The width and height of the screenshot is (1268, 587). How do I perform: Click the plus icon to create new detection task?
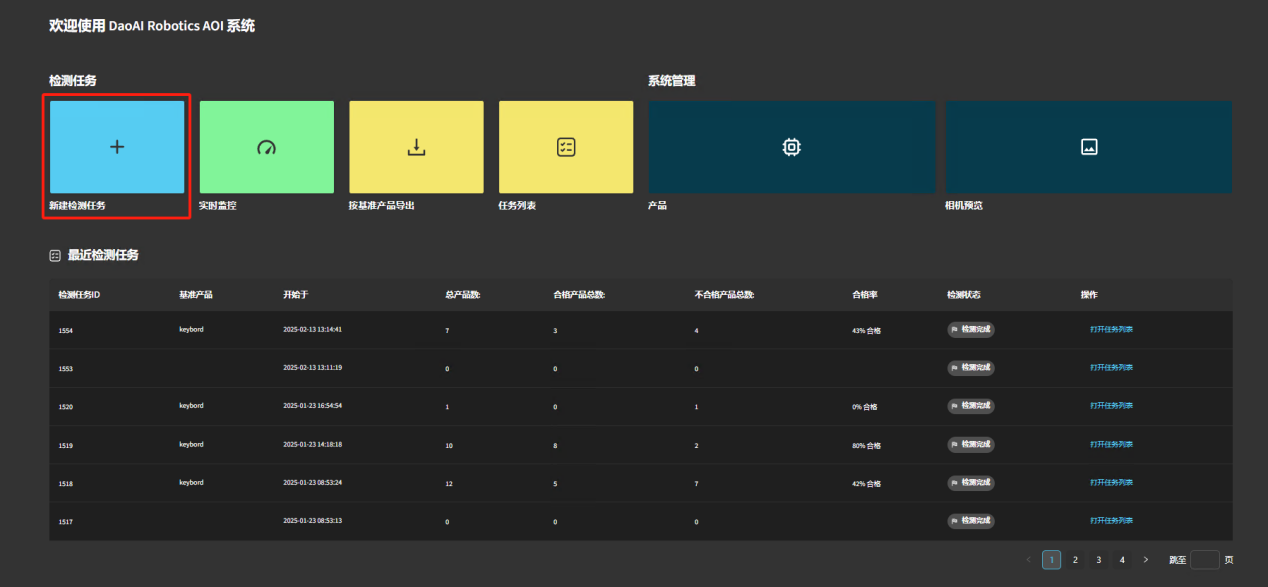coord(117,147)
